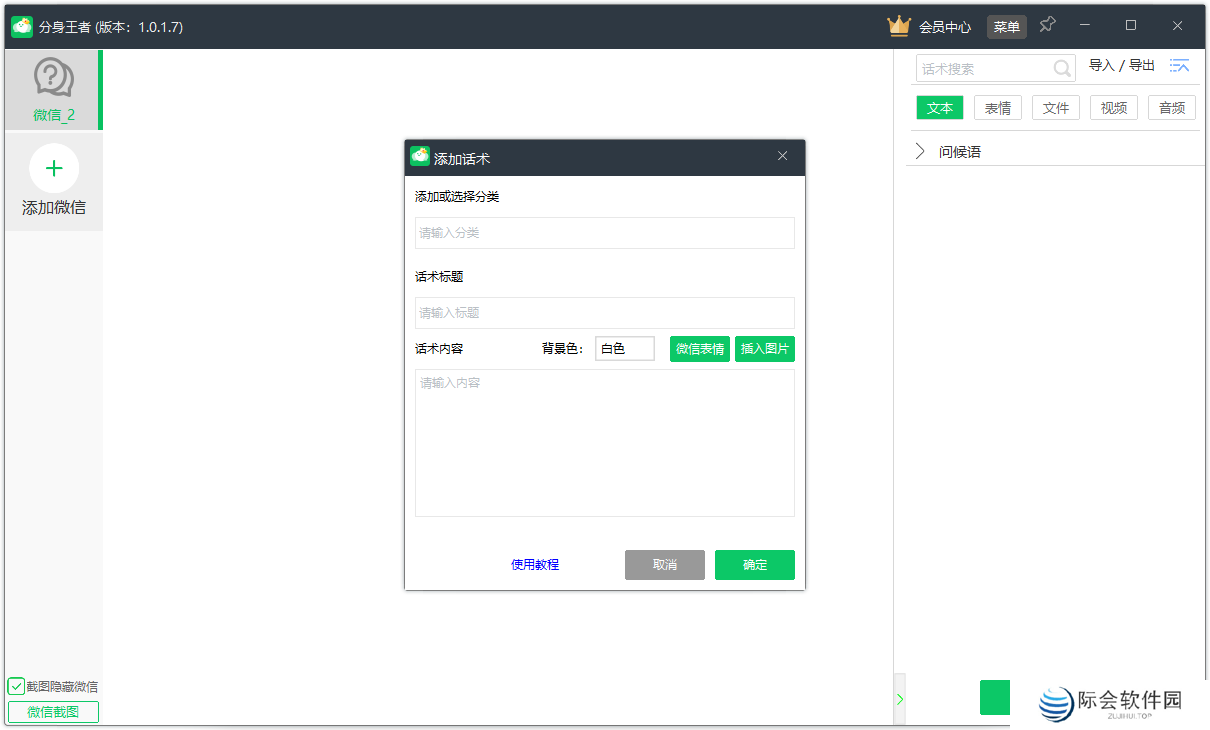1210x730 pixels.
Task: Uncheck the 截图隐藏微信 checkbox
Action: pyautogui.click(x=15, y=686)
